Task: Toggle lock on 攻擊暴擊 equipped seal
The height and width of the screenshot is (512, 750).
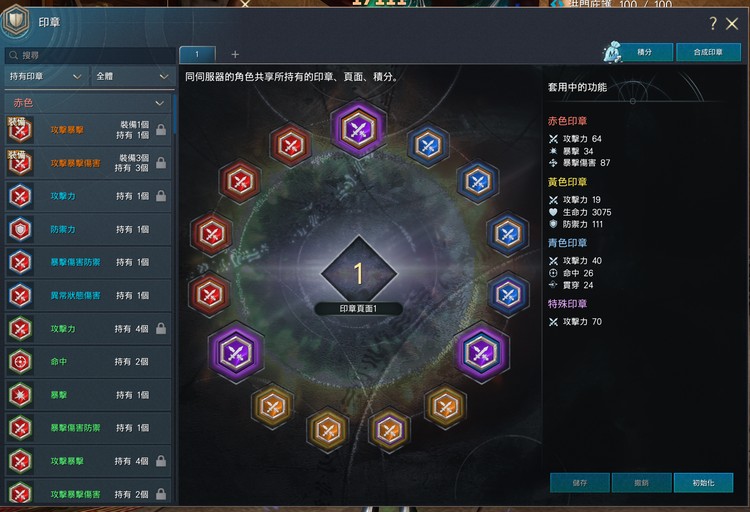Action: click(161, 129)
